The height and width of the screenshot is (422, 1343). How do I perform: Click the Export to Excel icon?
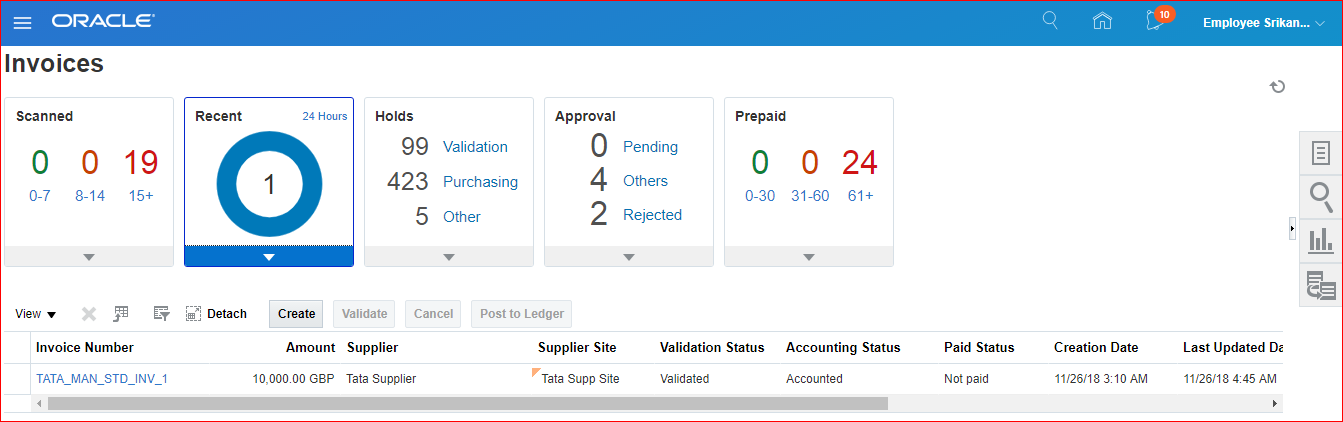121,314
